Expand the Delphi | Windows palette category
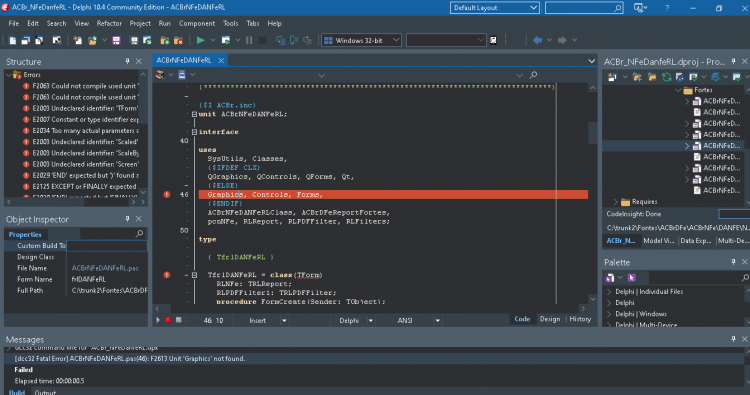 coord(609,314)
